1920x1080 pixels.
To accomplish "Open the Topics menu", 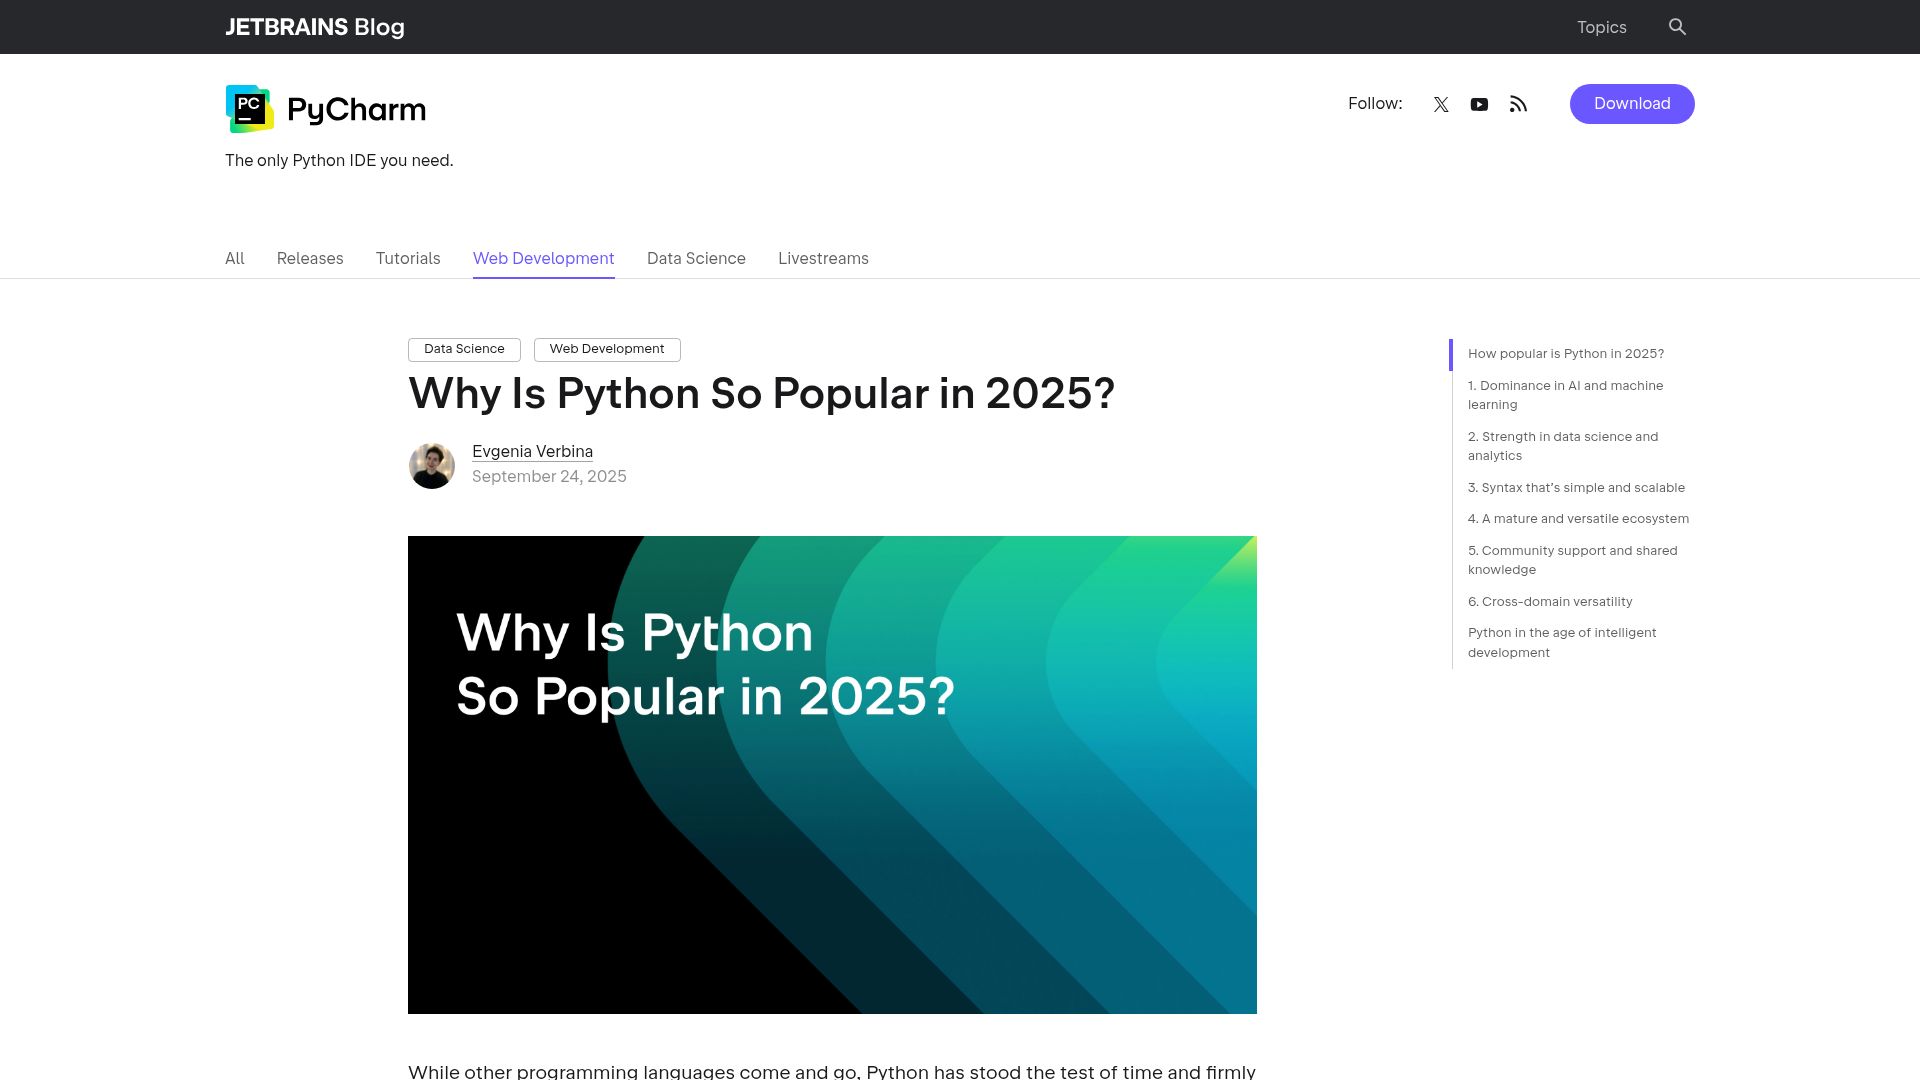I will 1601,27.
